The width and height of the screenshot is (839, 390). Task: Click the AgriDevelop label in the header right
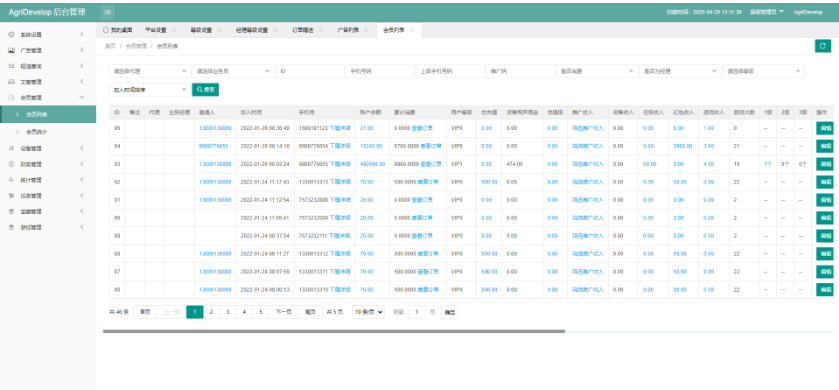pyautogui.click(x=808, y=12)
